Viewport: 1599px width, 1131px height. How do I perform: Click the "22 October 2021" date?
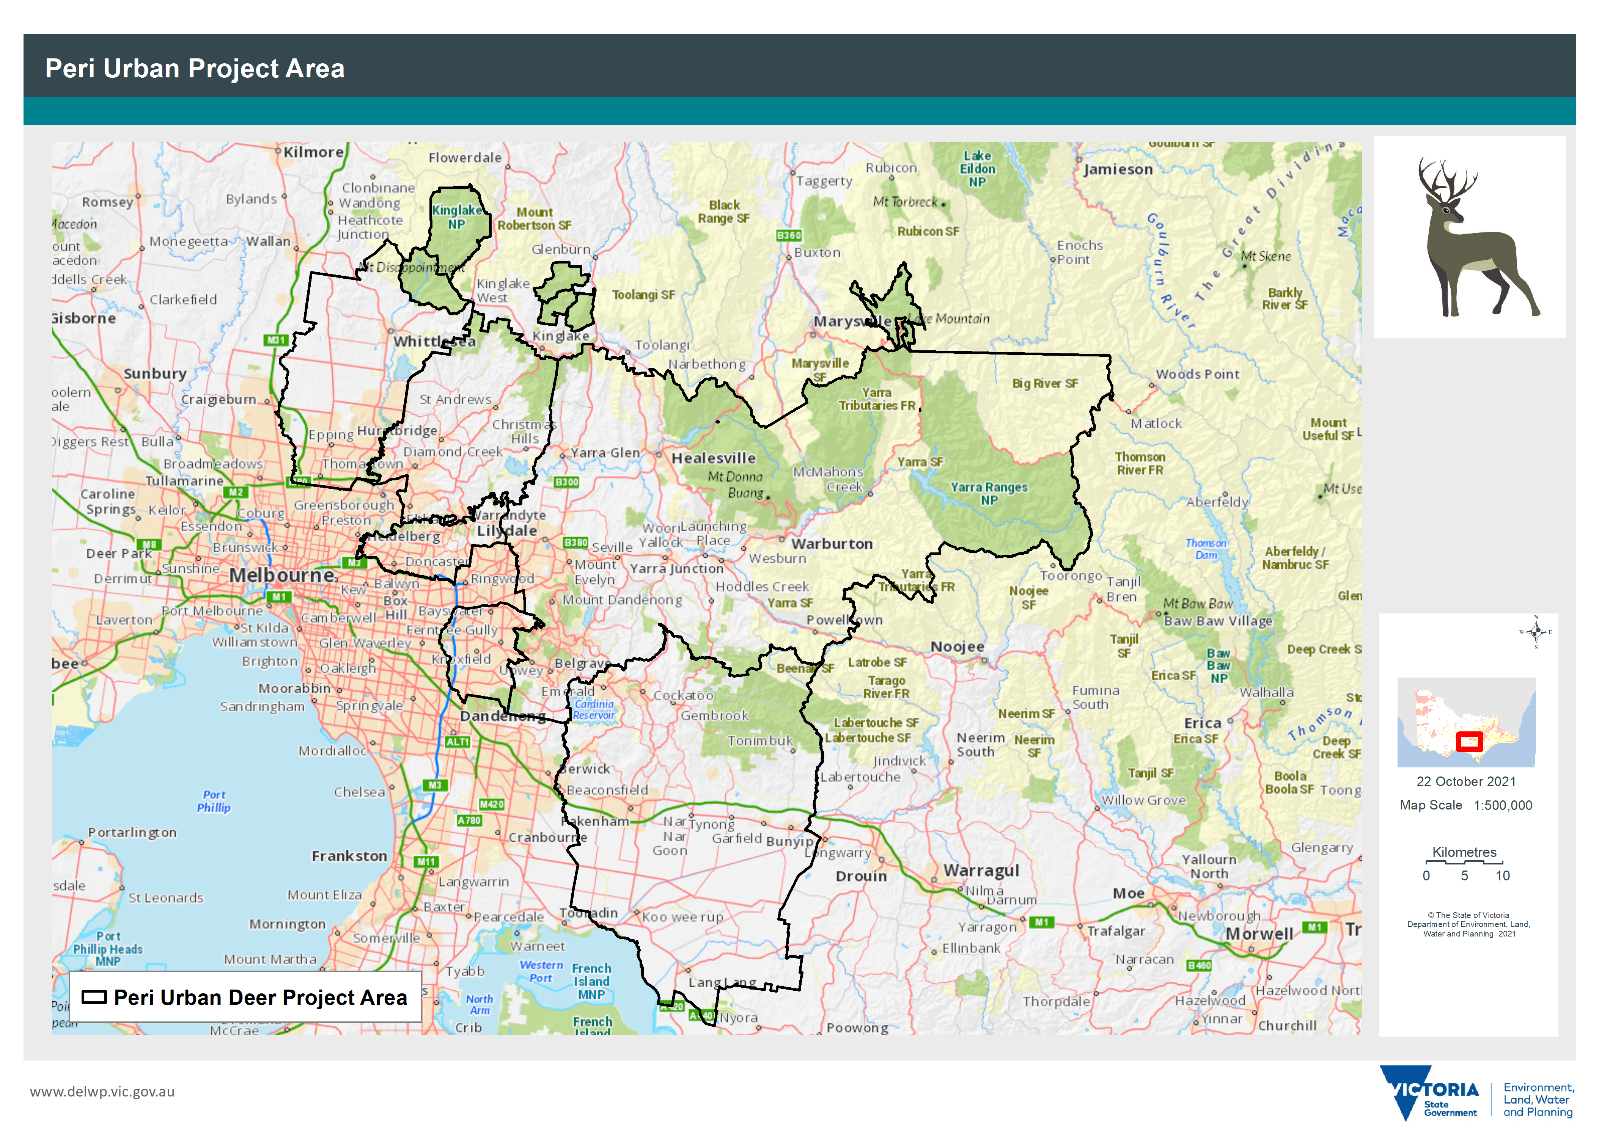pyautogui.click(x=1466, y=781)
